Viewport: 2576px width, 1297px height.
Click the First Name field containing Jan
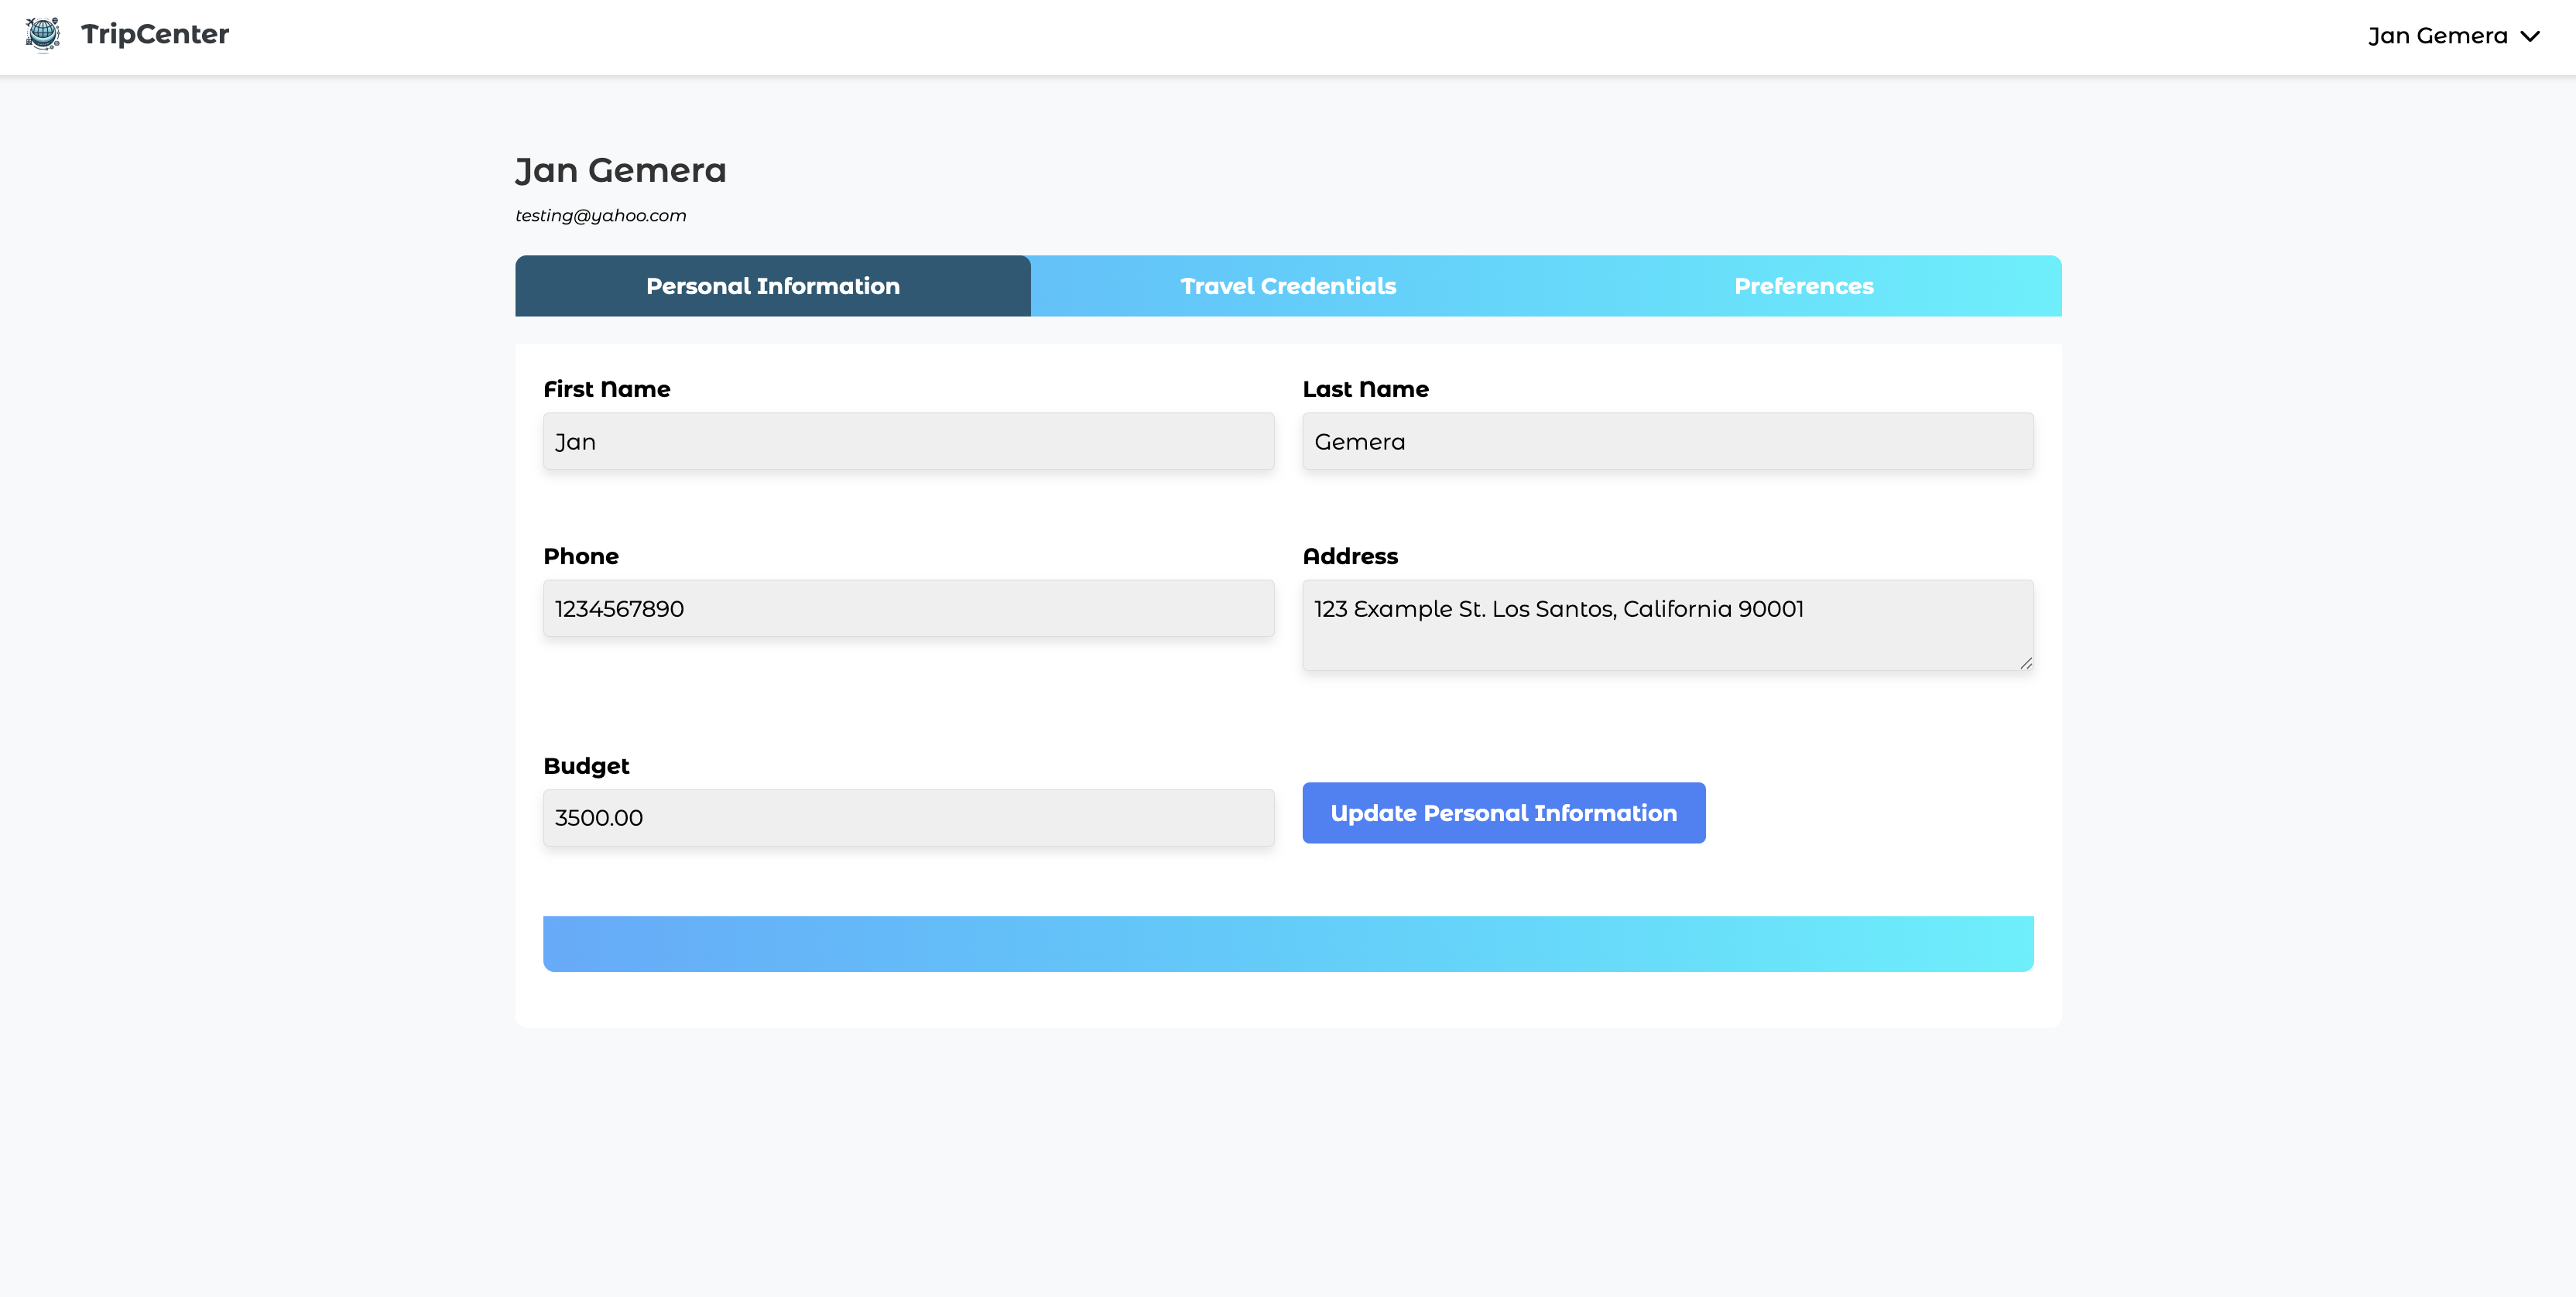tap(908, 441)
